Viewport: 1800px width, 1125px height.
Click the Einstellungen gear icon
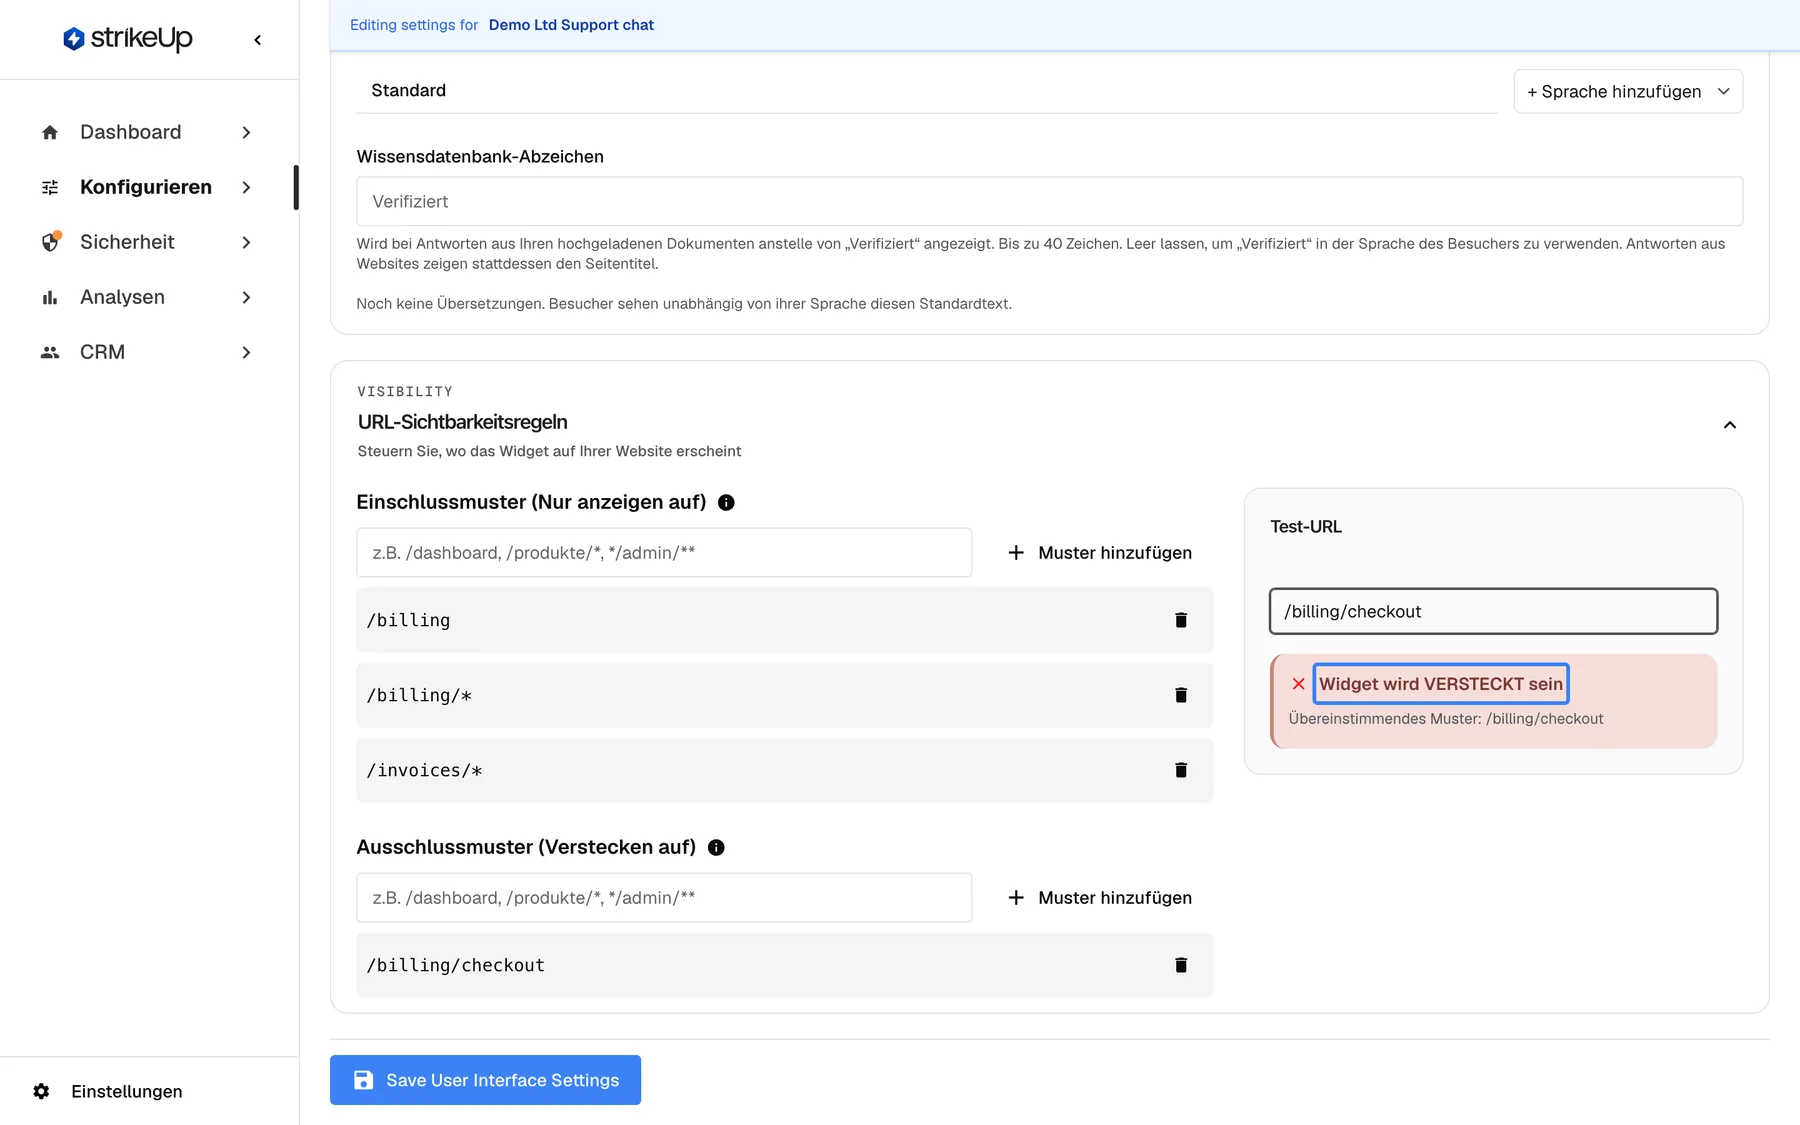tap(41, 1091)
